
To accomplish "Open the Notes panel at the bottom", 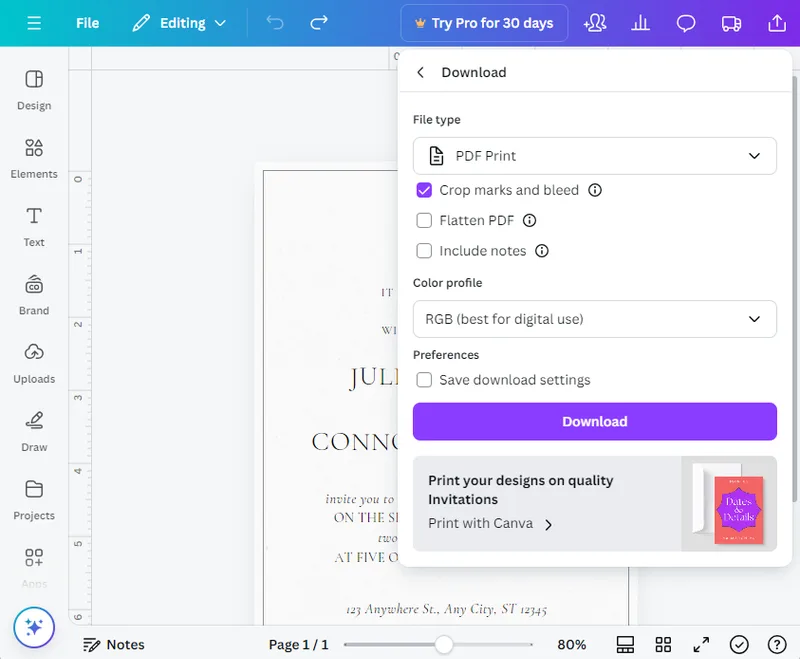I will (x=114, y=645).
